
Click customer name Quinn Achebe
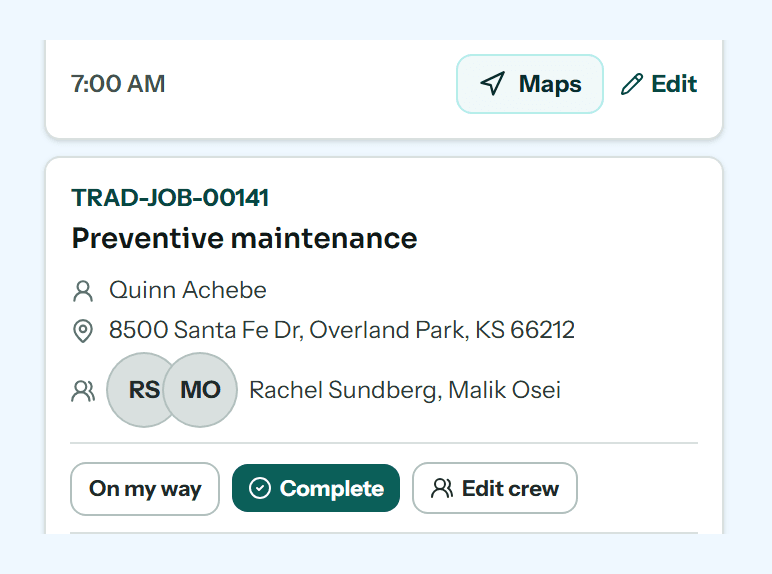tap(188, 290)
